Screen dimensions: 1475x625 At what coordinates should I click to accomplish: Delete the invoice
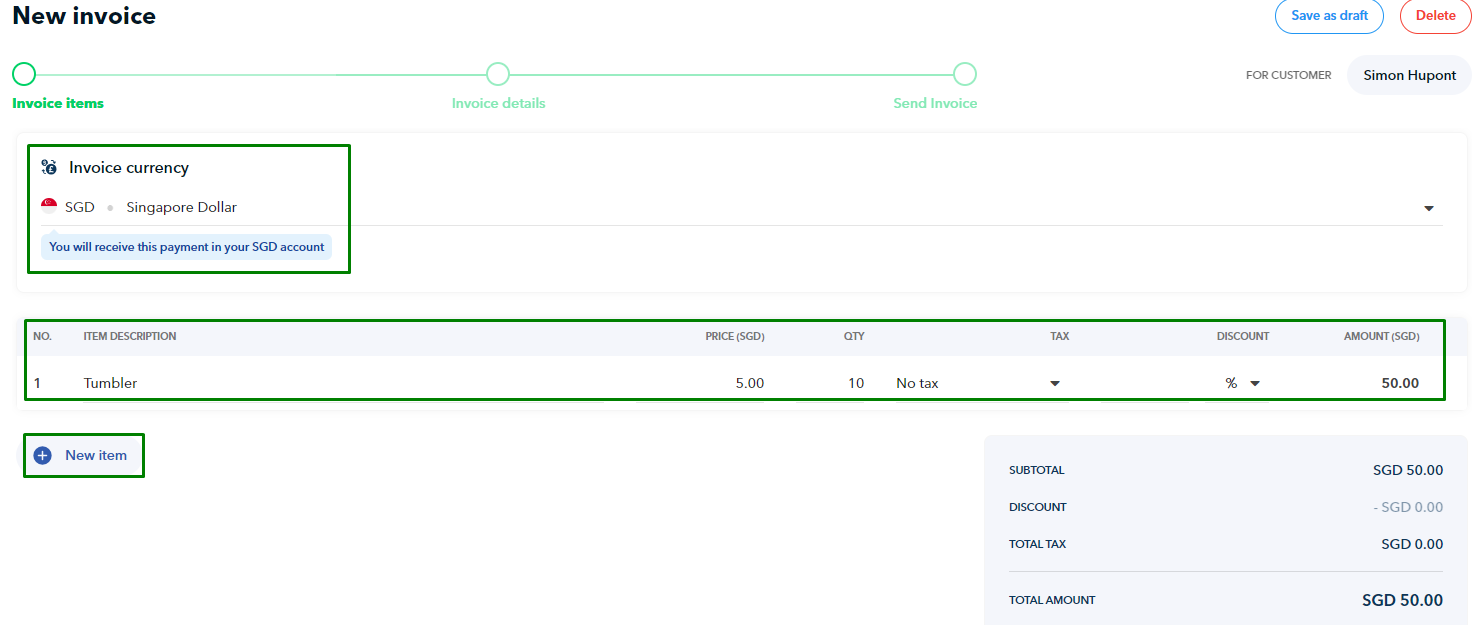[1435, 16]
